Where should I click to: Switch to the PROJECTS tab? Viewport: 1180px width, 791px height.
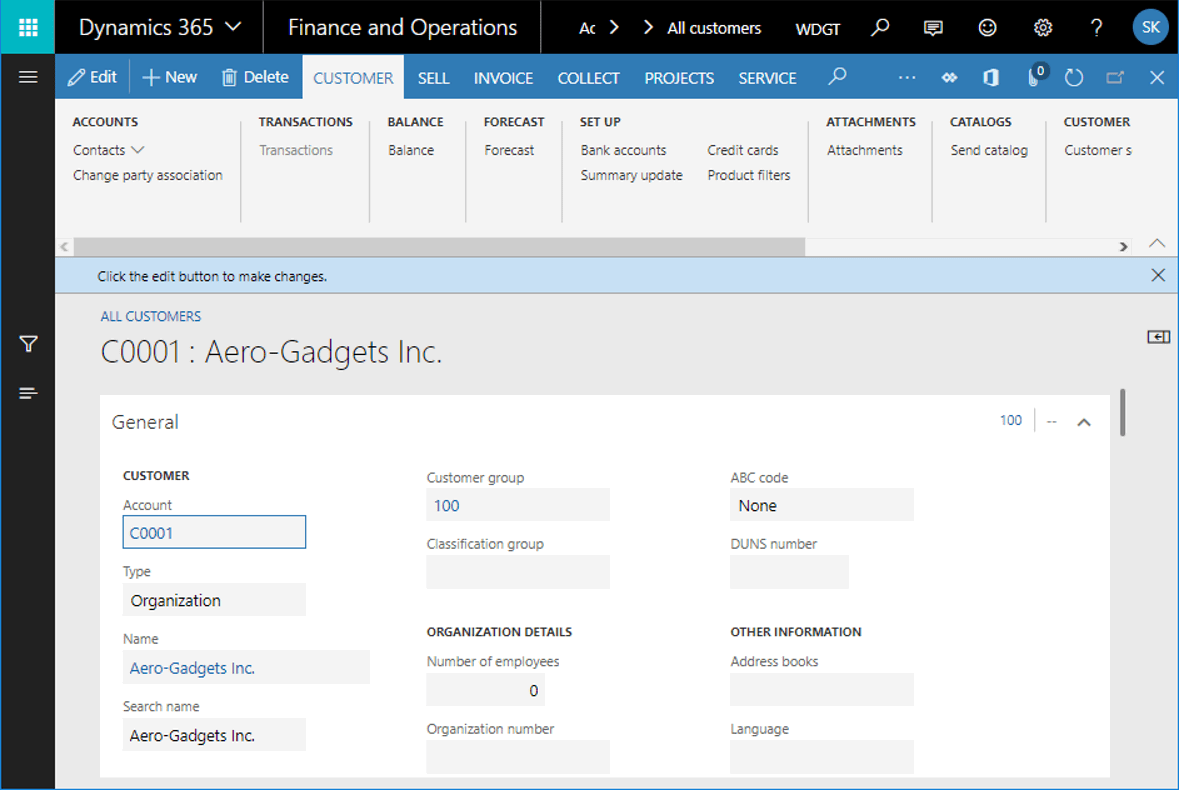(679, 78)
